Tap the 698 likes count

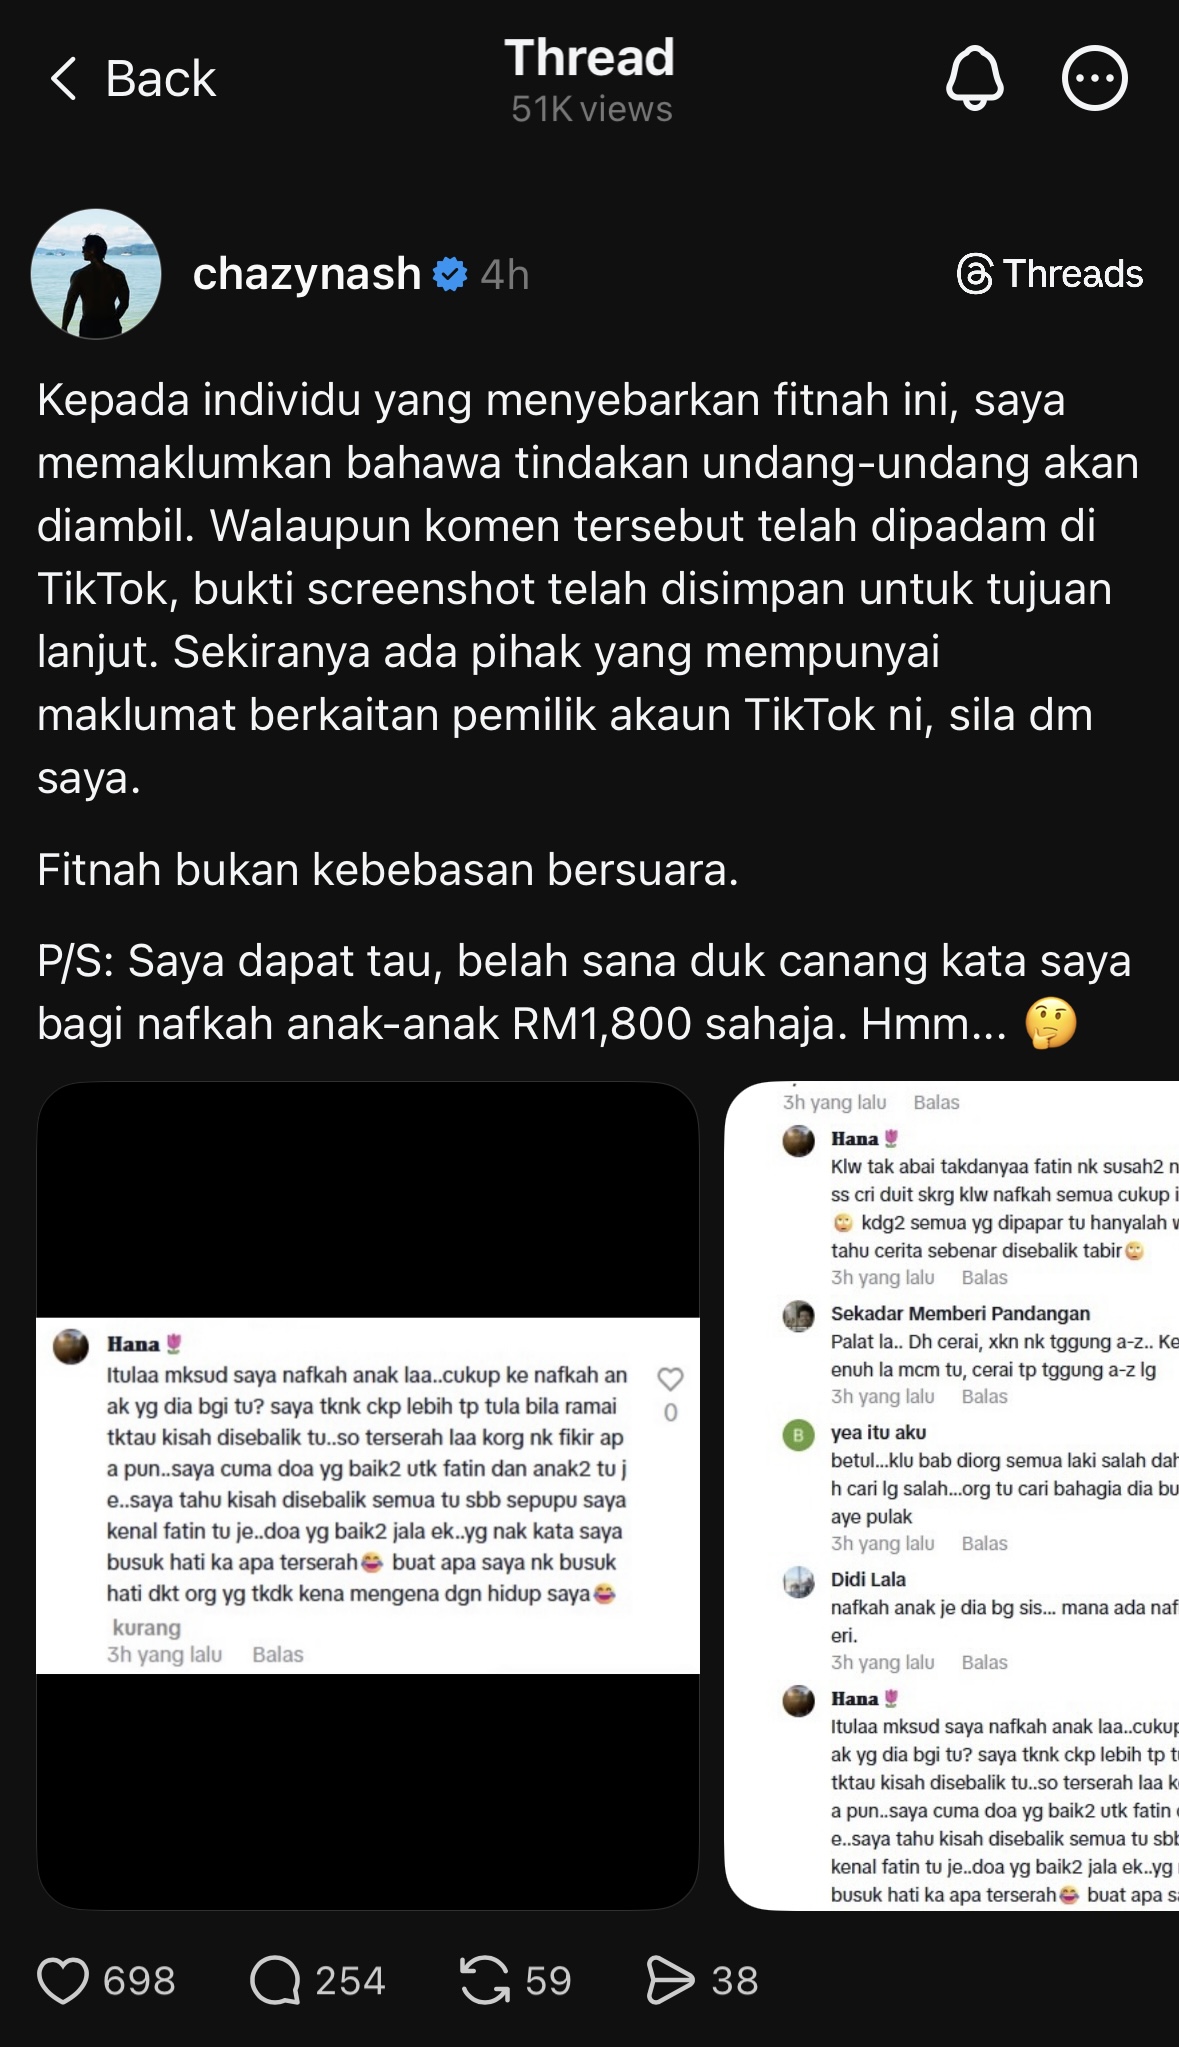point(139,1980)
